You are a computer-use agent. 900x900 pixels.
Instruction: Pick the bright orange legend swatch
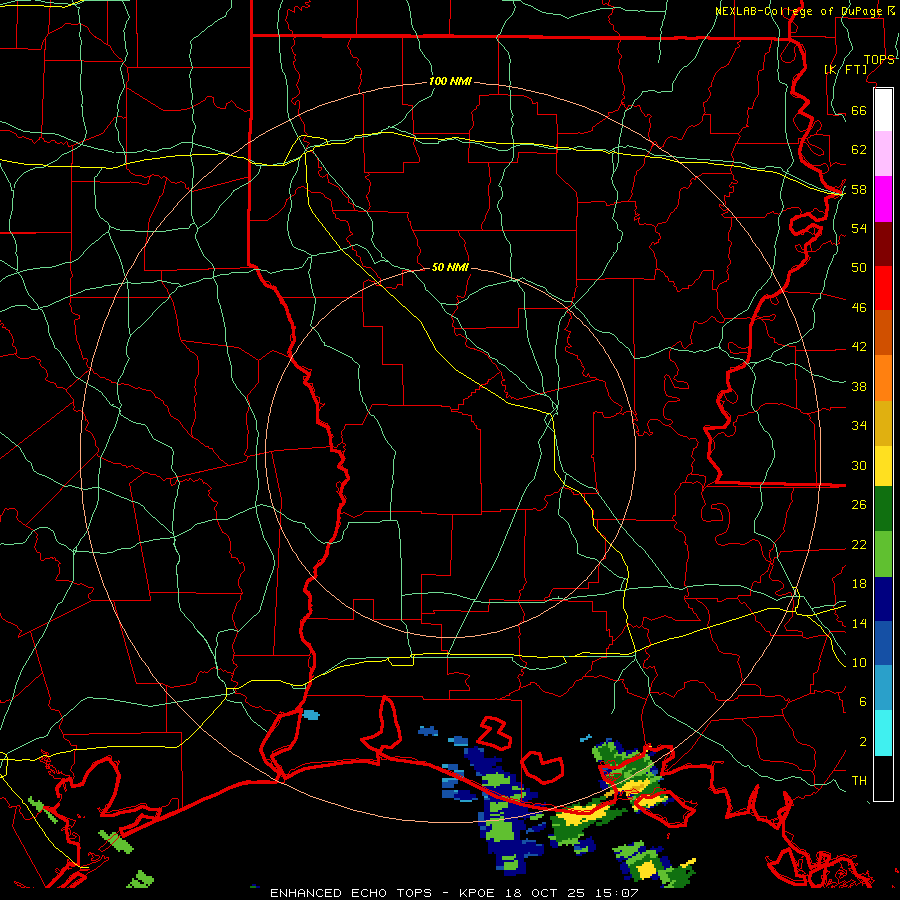(x=883, y=378)
